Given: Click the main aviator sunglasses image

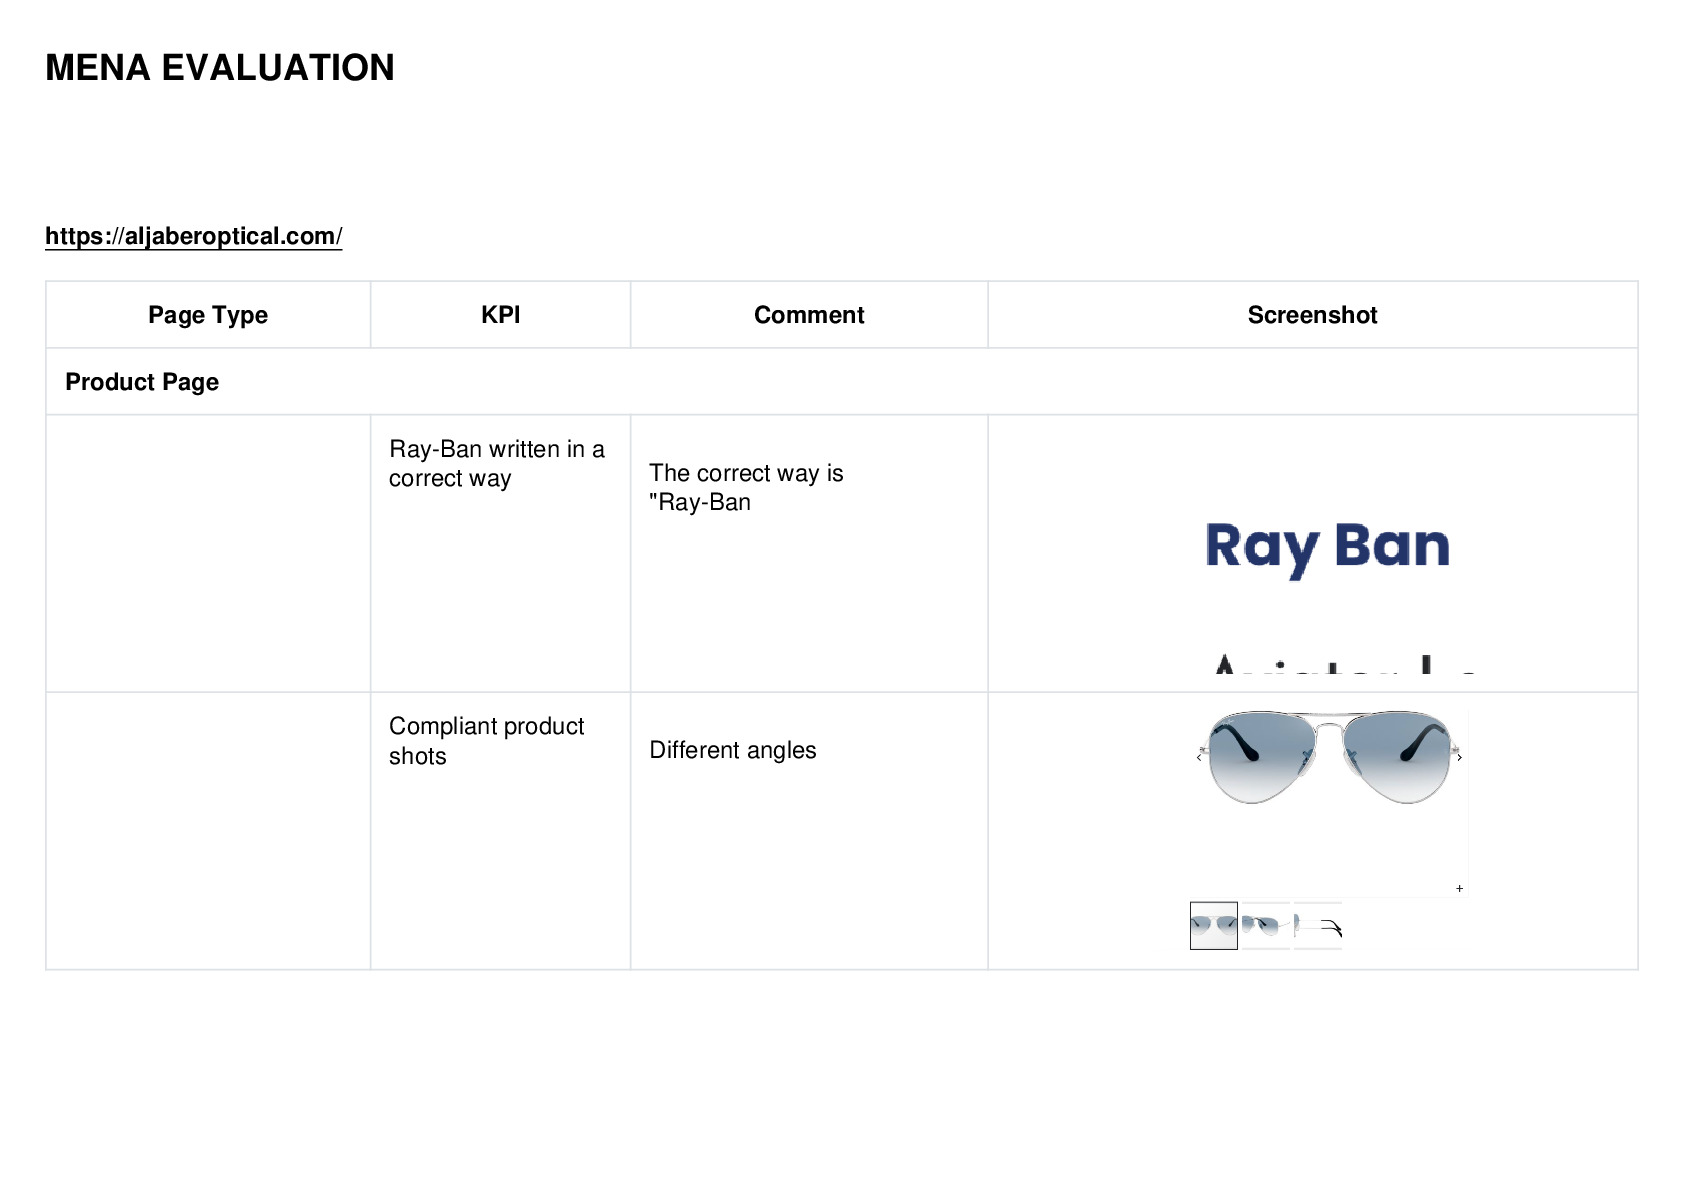Looking at the screenshot, I should pyautogui.click(x=1330, y=758).
